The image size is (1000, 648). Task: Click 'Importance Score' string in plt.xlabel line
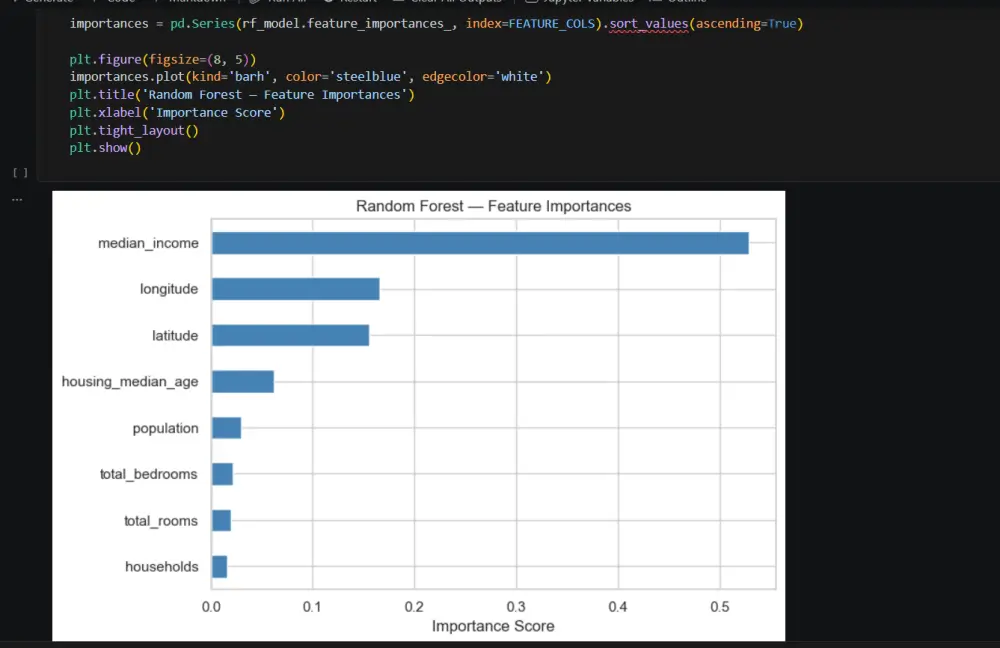tap(213, 112)
